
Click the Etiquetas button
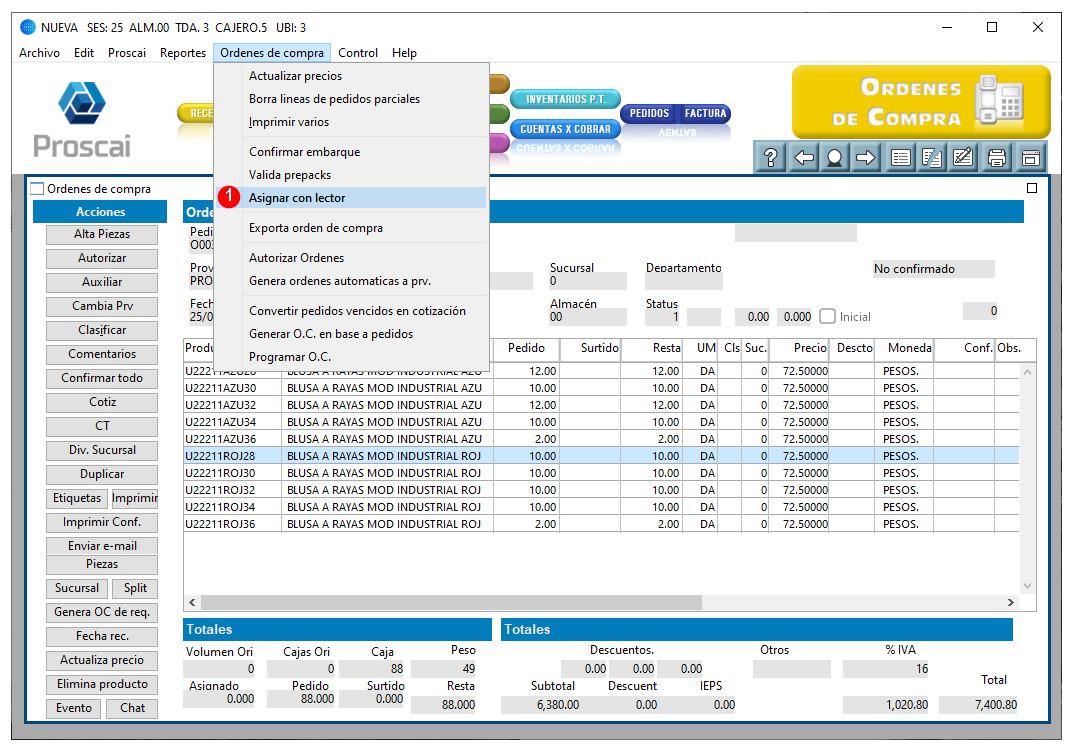(x=76, y=498)
